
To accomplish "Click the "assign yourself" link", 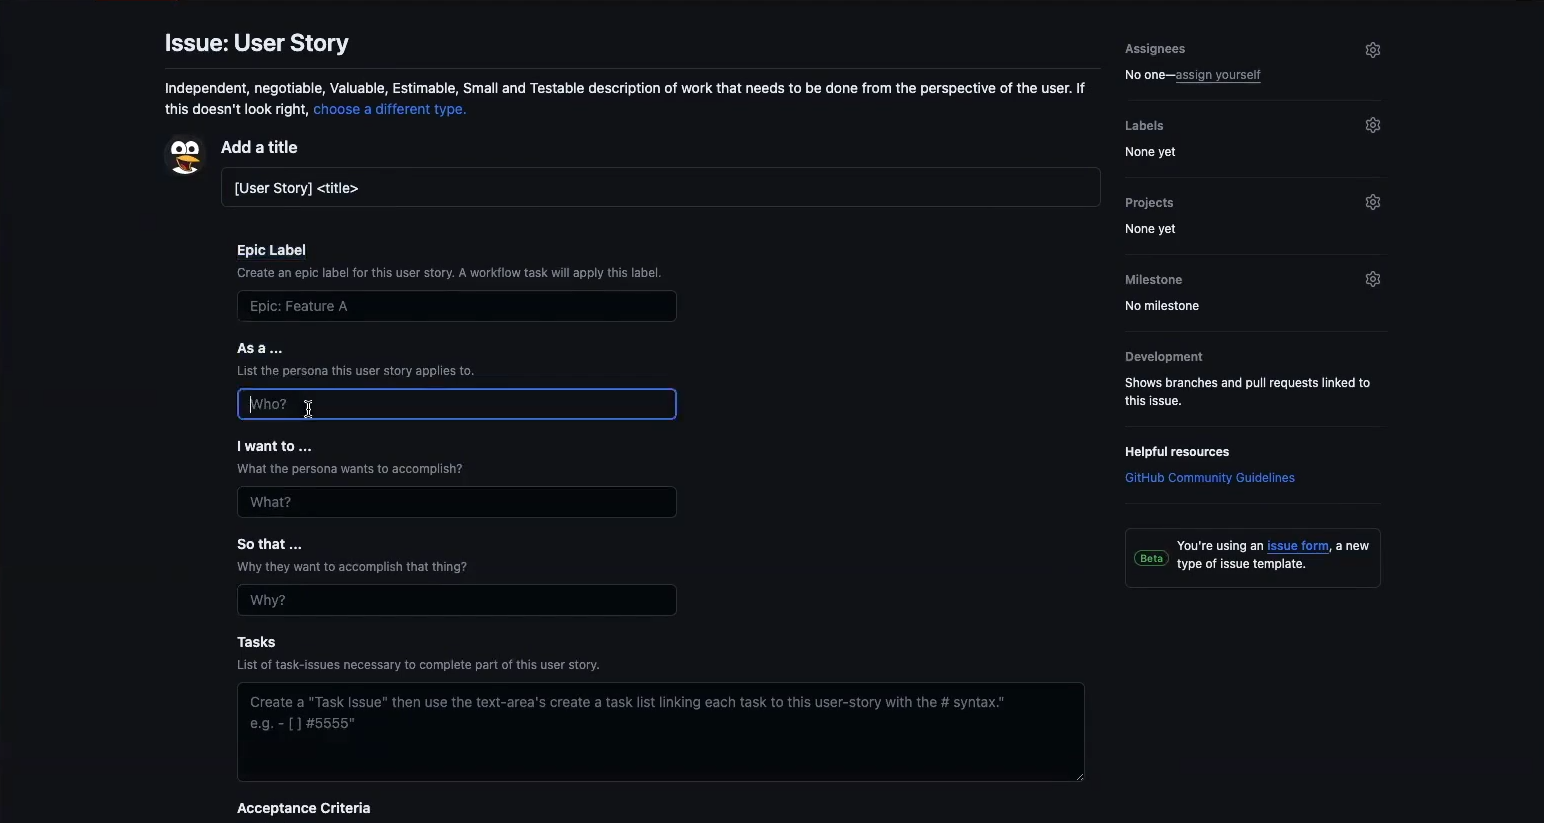I will pyautogui.click(x=1217, y=75).
